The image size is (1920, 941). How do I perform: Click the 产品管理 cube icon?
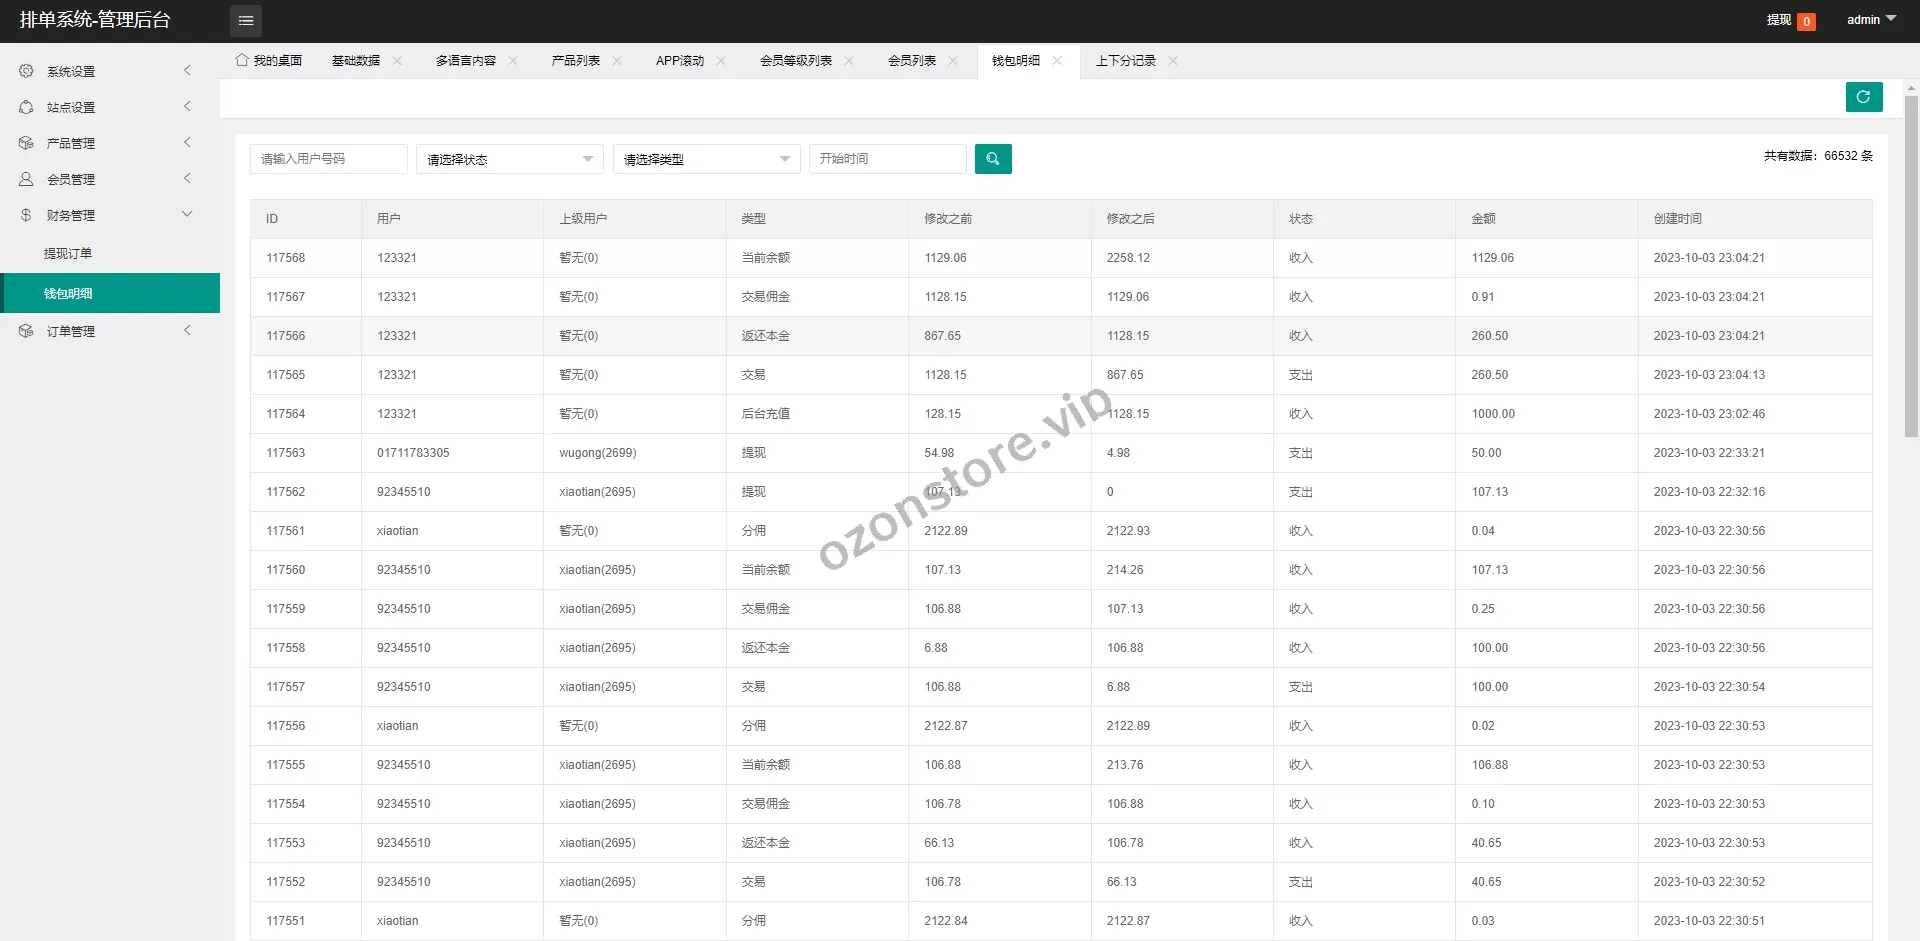point(26,143)
